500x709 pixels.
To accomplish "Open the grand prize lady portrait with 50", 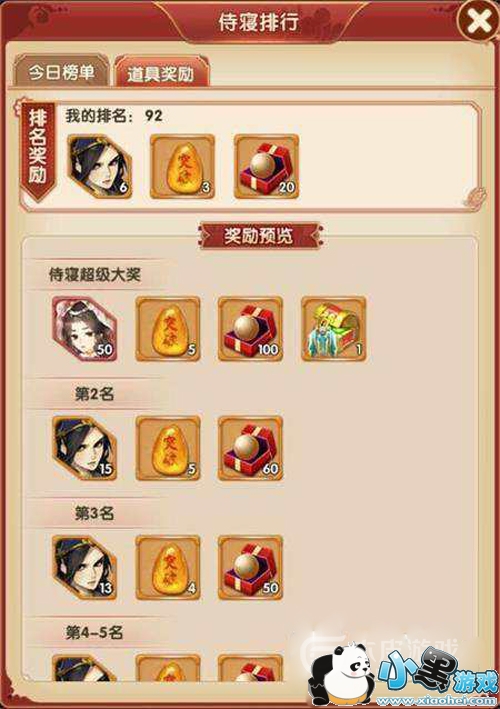I will 84,329.
